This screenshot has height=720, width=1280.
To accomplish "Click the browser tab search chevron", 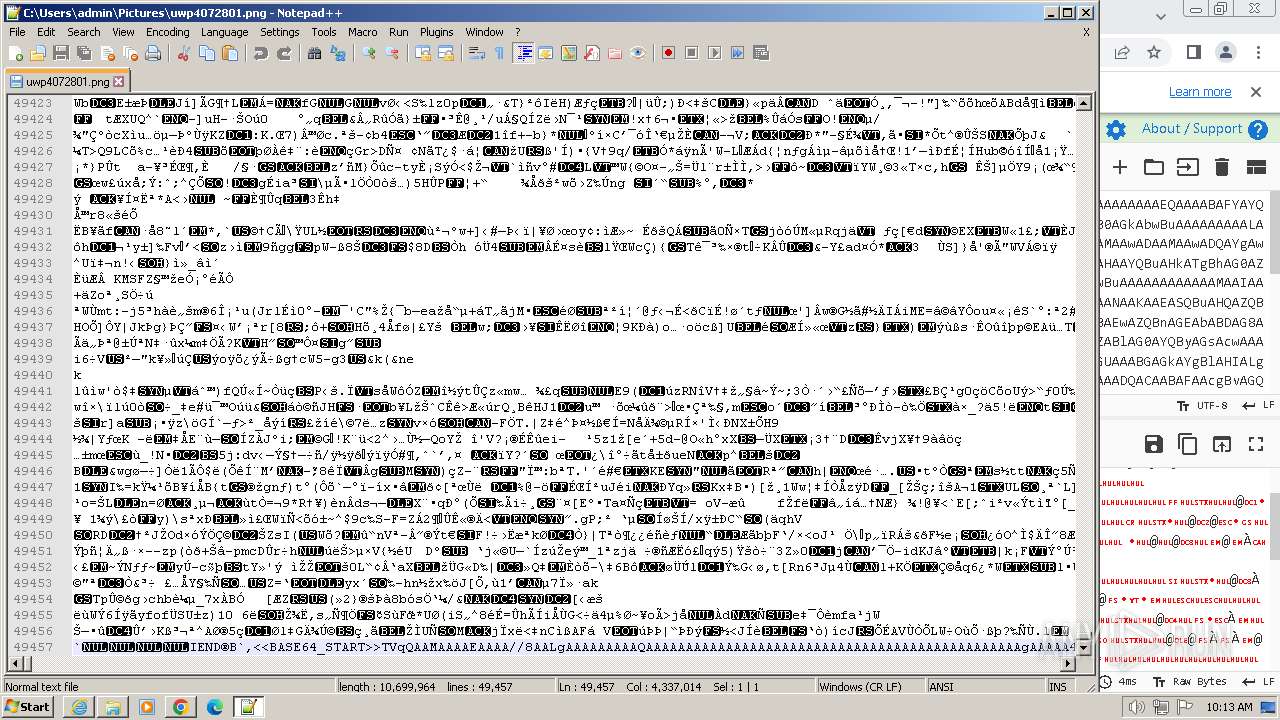I will [x=1160, y=16].
